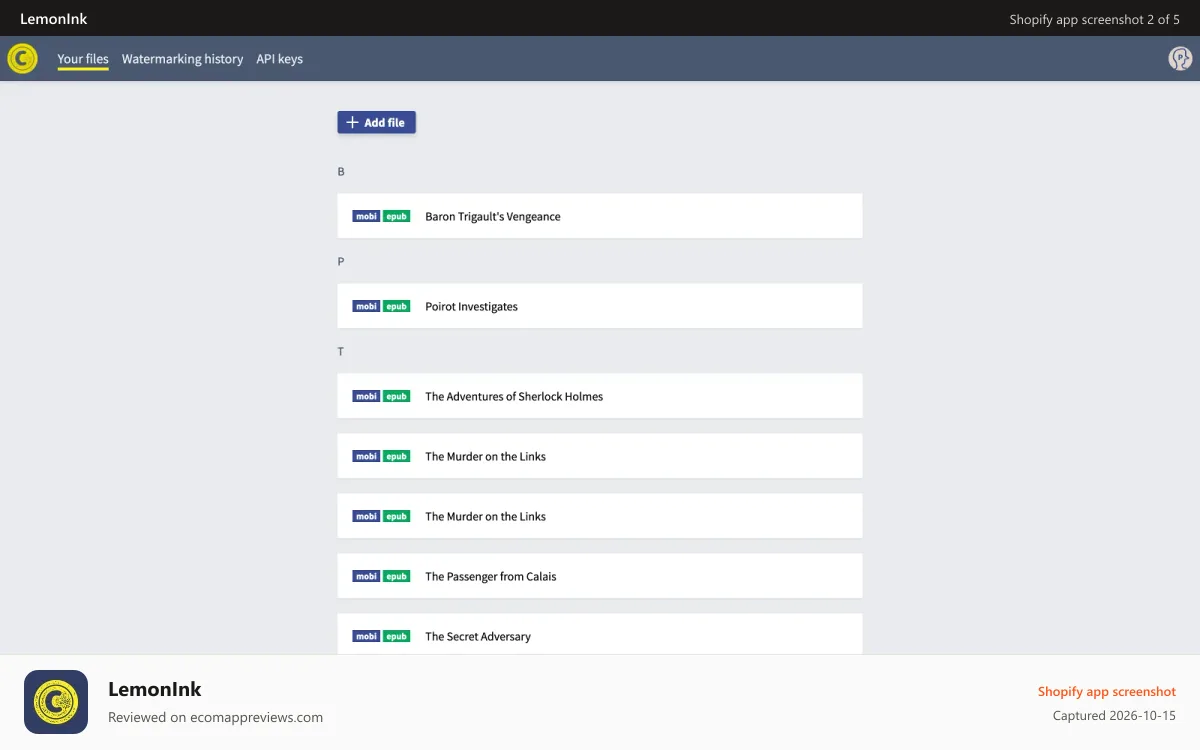Open Baron Trigault's Vengeance file

tap(600, 216)
